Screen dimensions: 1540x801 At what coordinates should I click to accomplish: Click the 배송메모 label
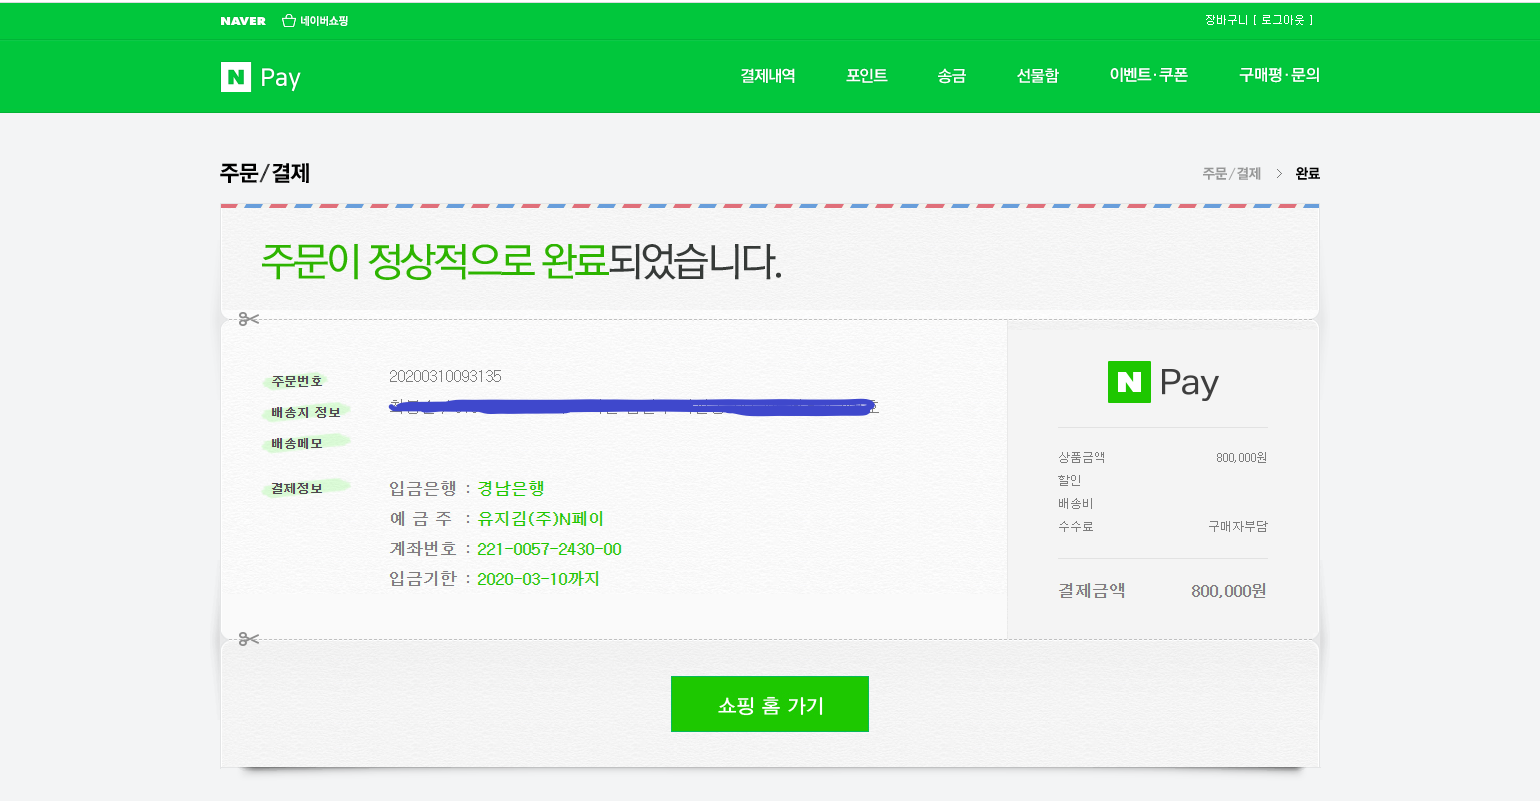[x=296, y=443]
